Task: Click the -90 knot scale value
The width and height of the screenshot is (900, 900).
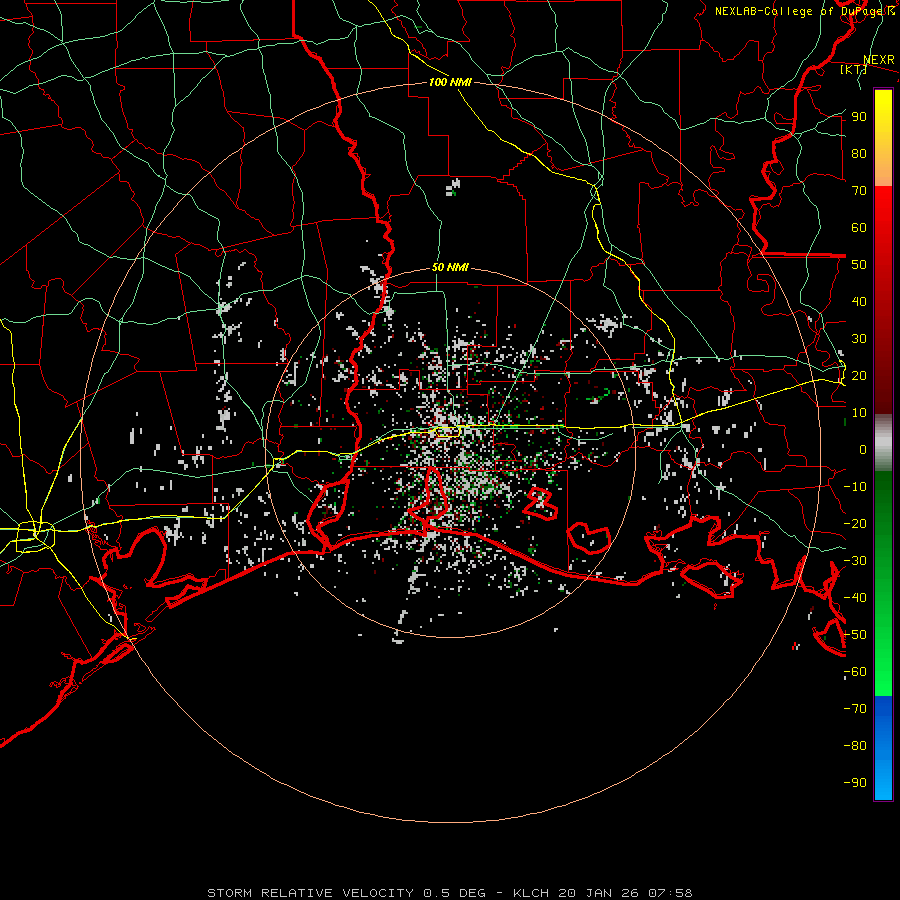Action: [855, 783]
